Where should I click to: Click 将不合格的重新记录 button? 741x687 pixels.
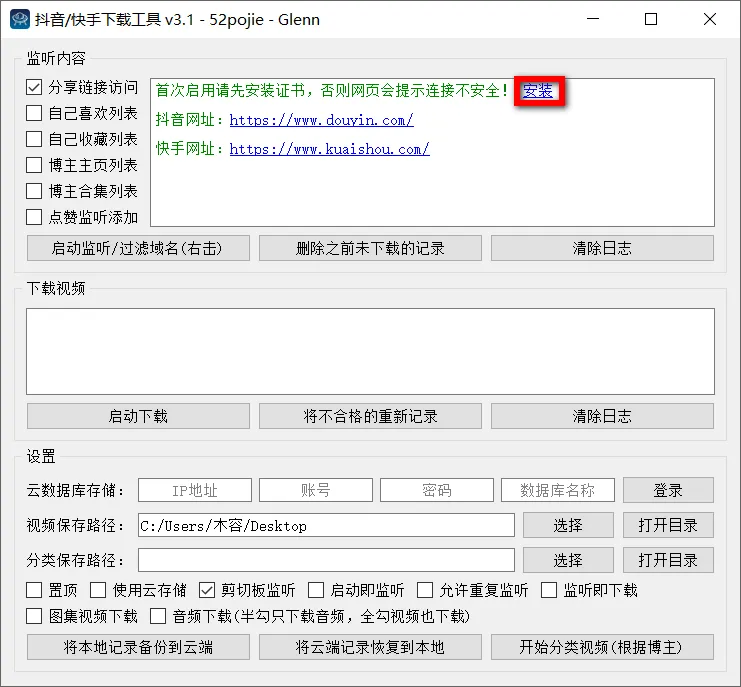[x=370, y=416]
